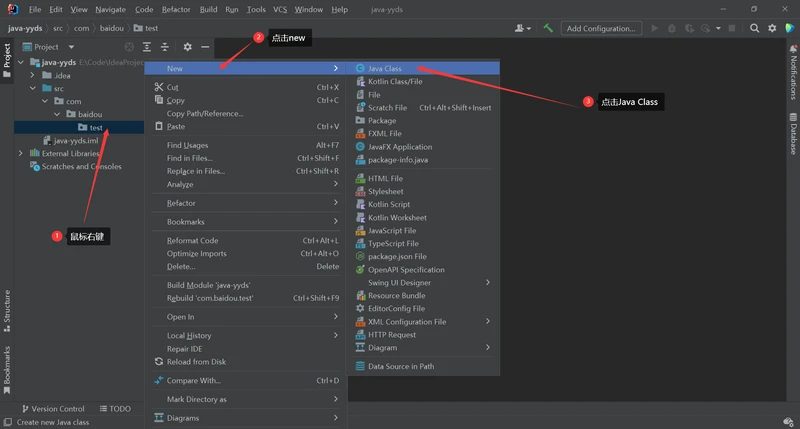Click the Select Opened File target icon

click(130, 47)
